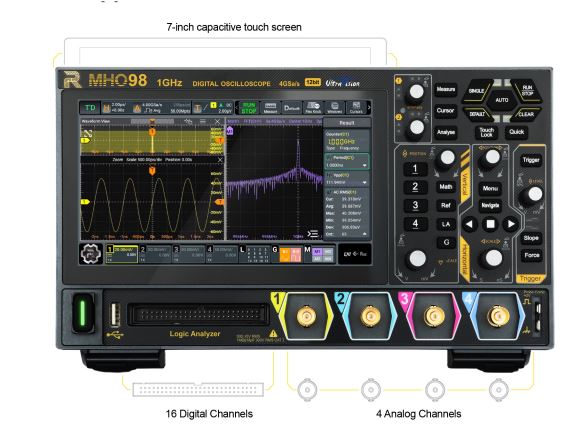Toggle the on-screen RUN STOP button
Image resolution: width=586 pixels, height=432 pixels.
[249, 108]
